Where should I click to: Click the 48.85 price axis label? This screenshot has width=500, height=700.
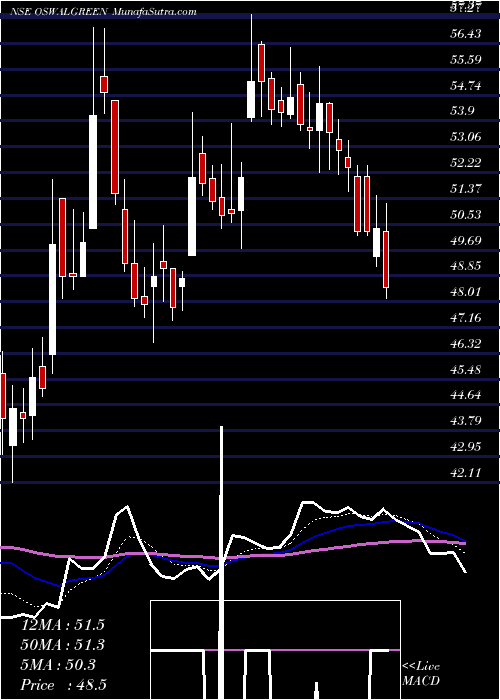466,266
